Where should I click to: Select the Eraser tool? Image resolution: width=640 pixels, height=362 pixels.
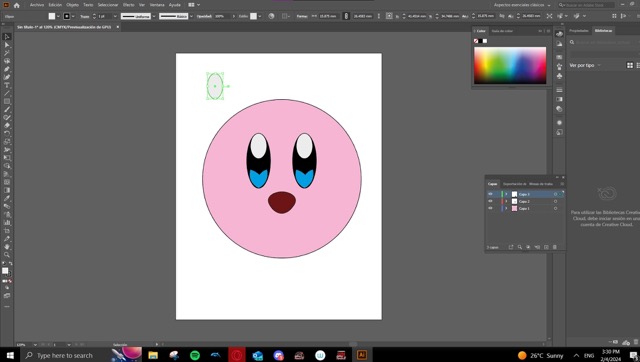(x=7, y=126)
